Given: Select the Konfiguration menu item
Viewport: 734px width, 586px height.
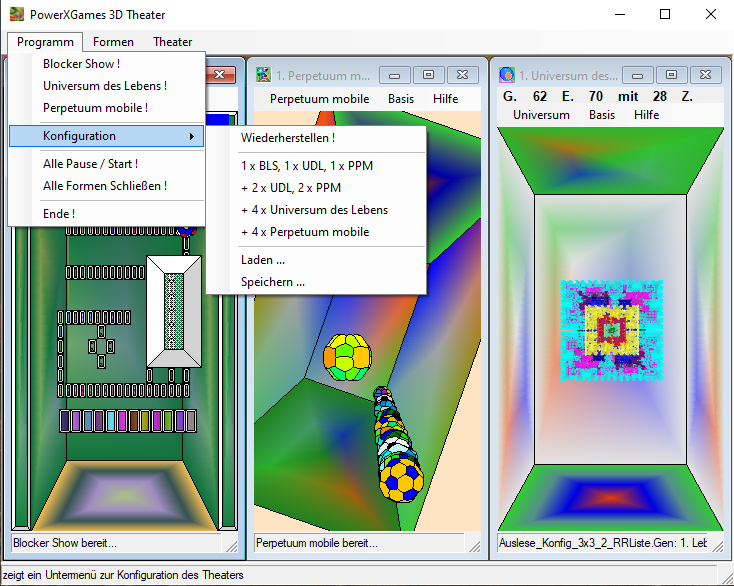Looking at the screenshot, I should point(106,136).
